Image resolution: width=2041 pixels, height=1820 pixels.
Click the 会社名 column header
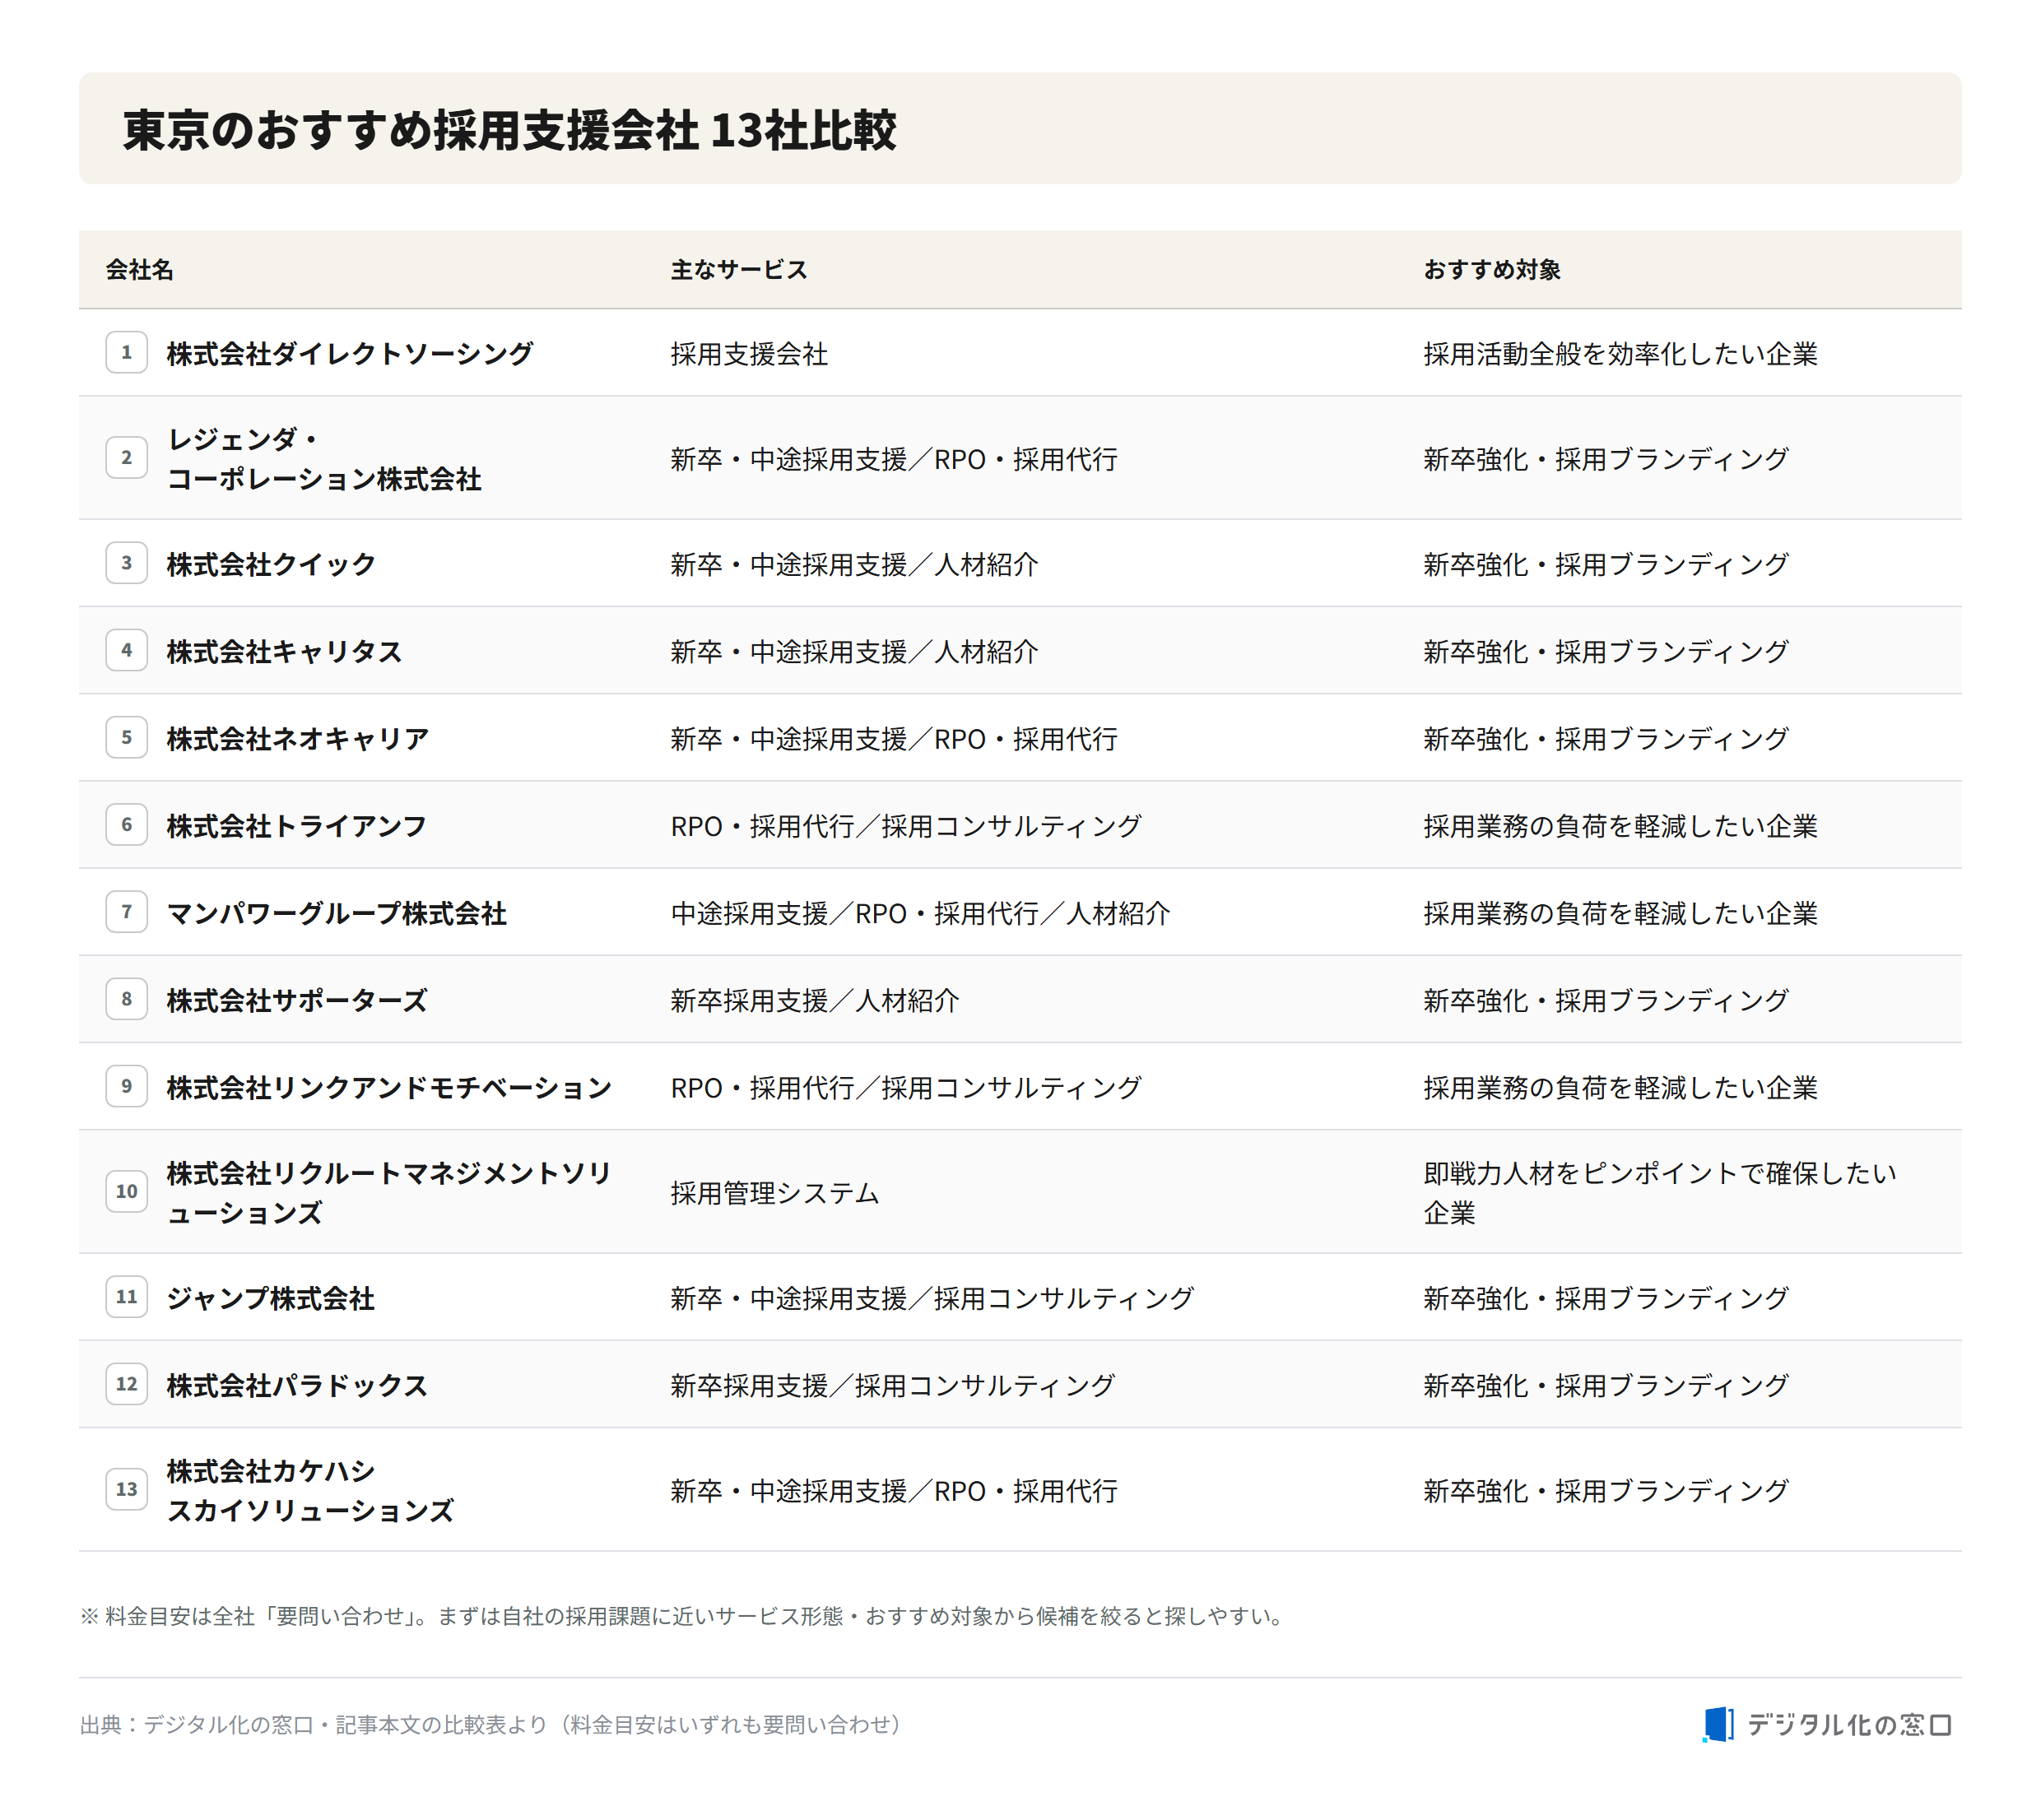click(x=139, y=269)
